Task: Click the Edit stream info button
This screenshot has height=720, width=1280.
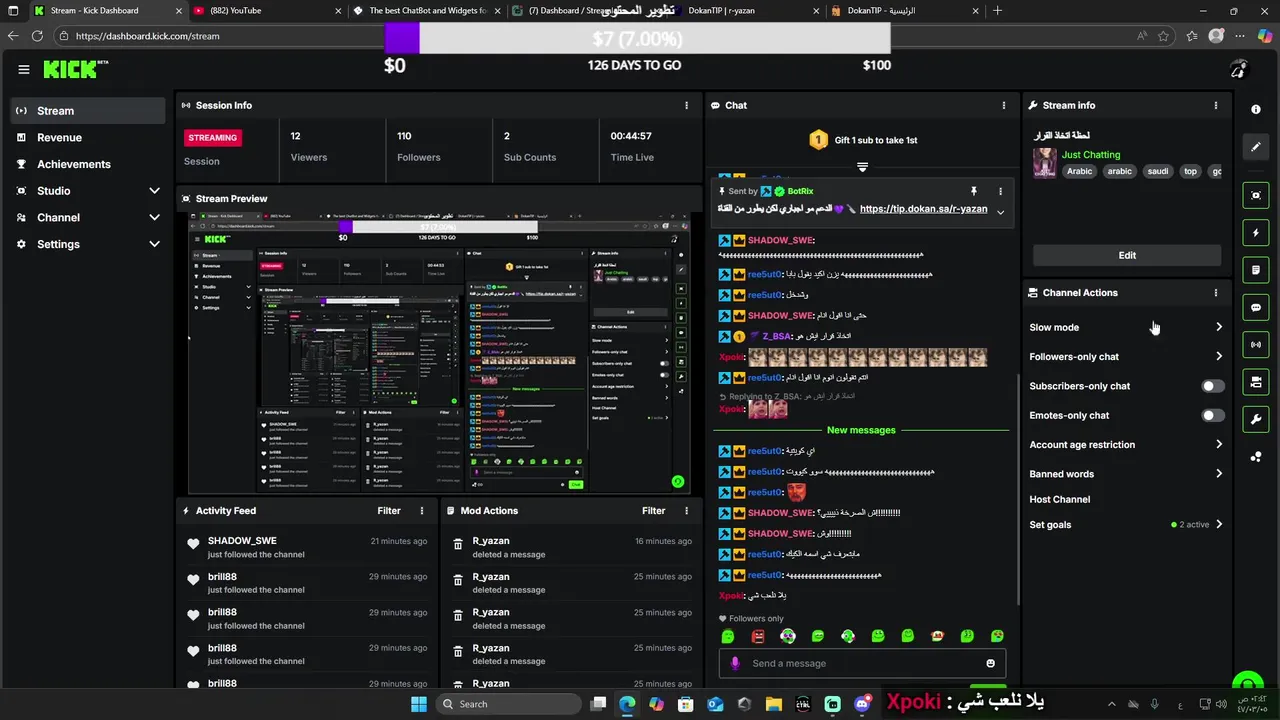Action: pyautogui.click(x=1127, y=255)
